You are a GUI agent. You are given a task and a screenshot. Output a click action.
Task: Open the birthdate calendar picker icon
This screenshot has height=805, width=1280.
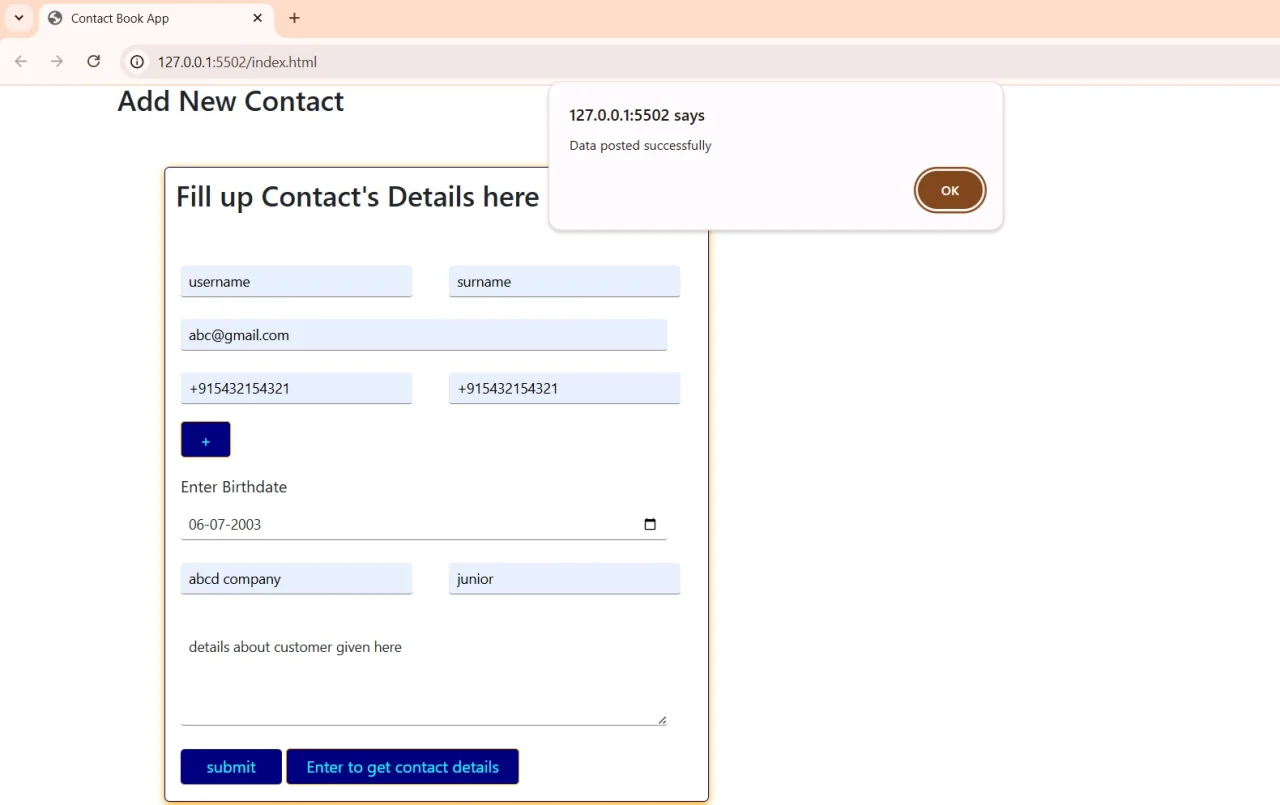[650, 524]
